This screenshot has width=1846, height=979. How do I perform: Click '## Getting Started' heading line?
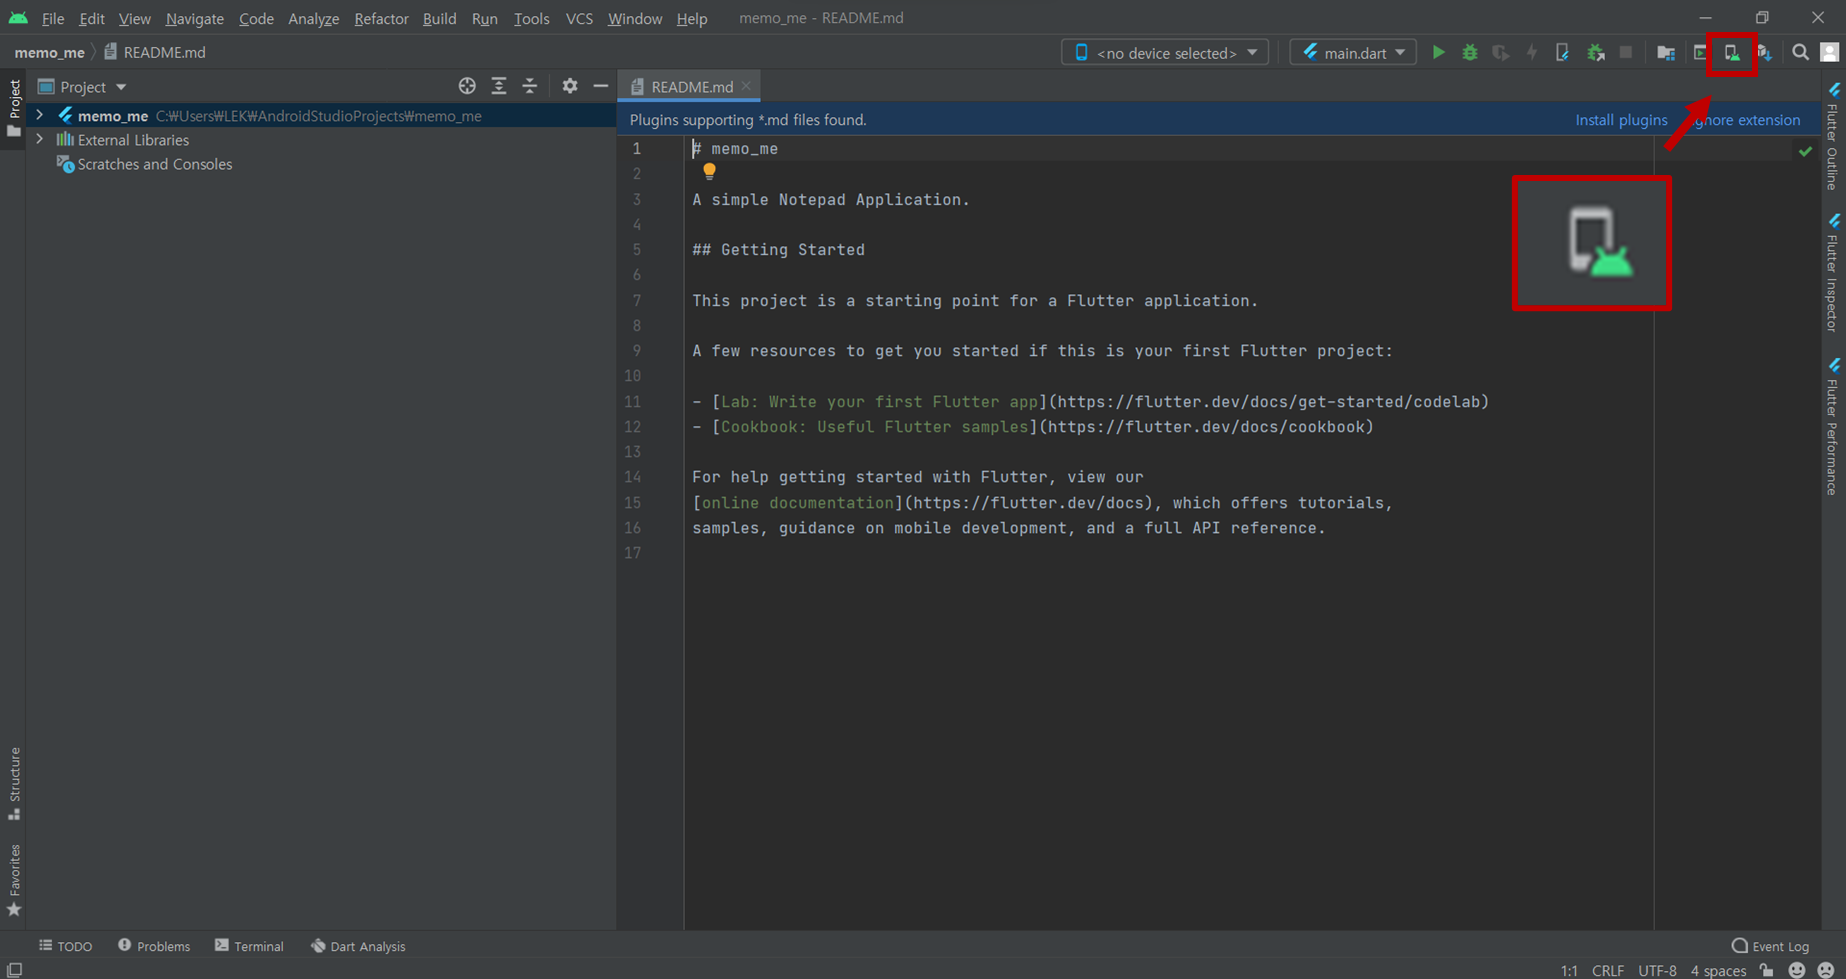778,250
